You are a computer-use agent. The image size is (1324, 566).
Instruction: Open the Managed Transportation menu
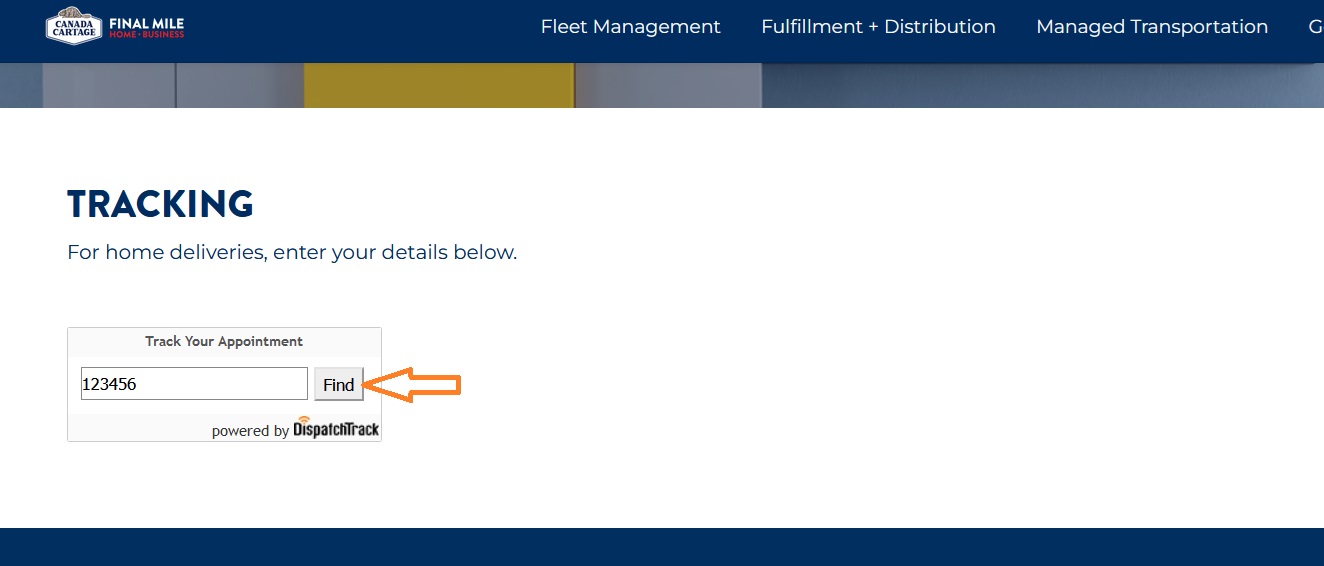[1152, 27]
